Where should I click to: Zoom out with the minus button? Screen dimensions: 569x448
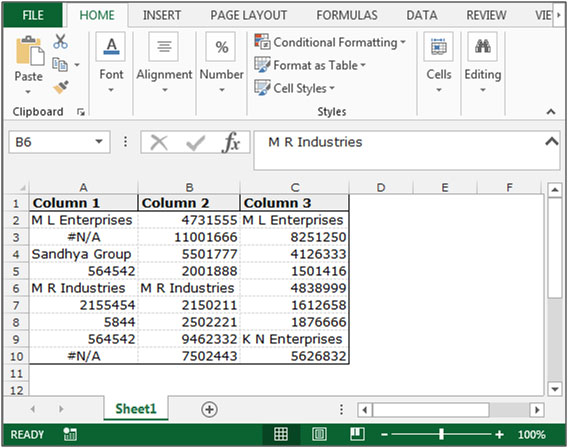[x=385, y=435]
